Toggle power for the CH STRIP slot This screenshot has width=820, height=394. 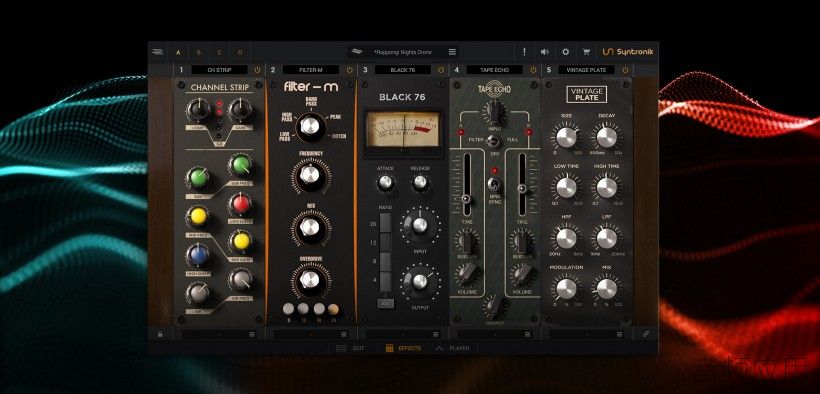pyautogui.click(x=257, y=70)
